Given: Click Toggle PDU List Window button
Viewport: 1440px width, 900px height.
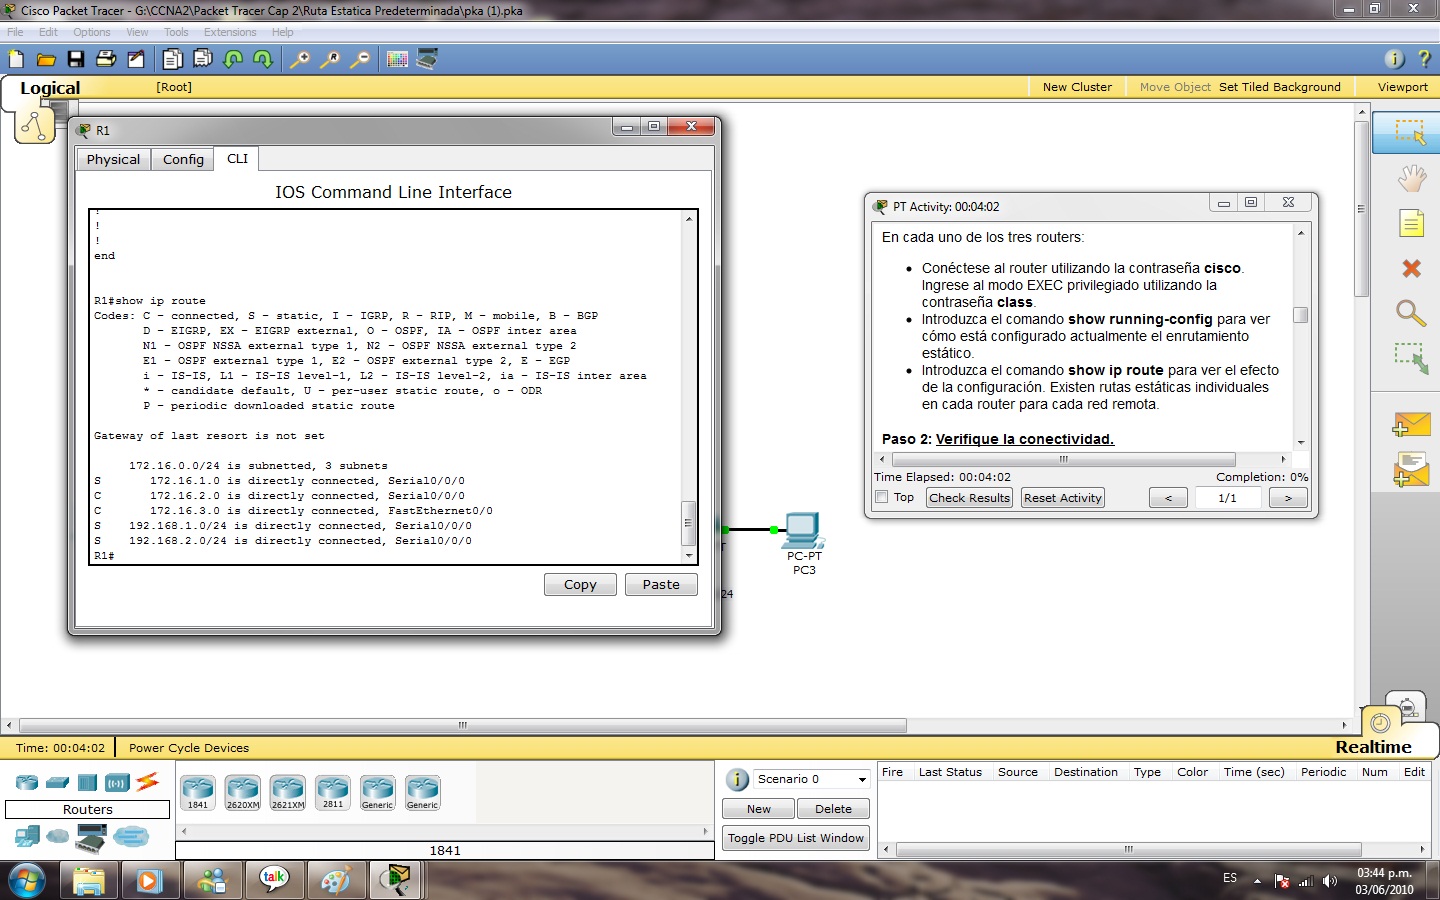Looking at the screenshot, I should coord(796,838).
